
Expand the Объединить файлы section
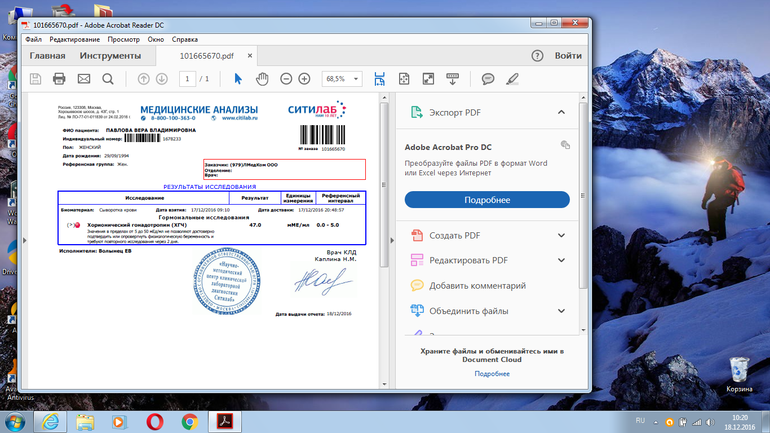(x=561, y=311)
